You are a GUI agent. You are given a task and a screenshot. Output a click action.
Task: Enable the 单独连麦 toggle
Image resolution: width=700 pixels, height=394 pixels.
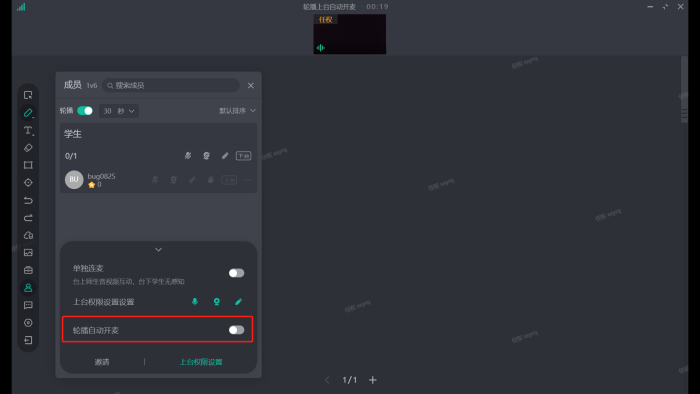(236, 273)
